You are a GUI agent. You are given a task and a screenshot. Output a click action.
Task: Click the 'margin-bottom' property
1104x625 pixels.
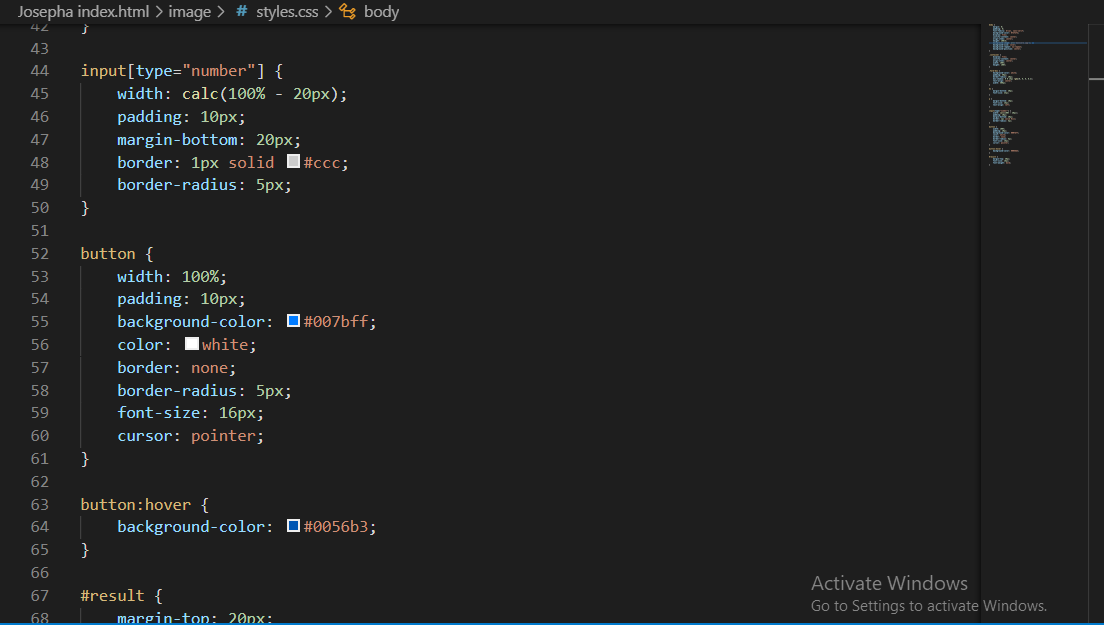pyautogui.click(x=177, y=139)
